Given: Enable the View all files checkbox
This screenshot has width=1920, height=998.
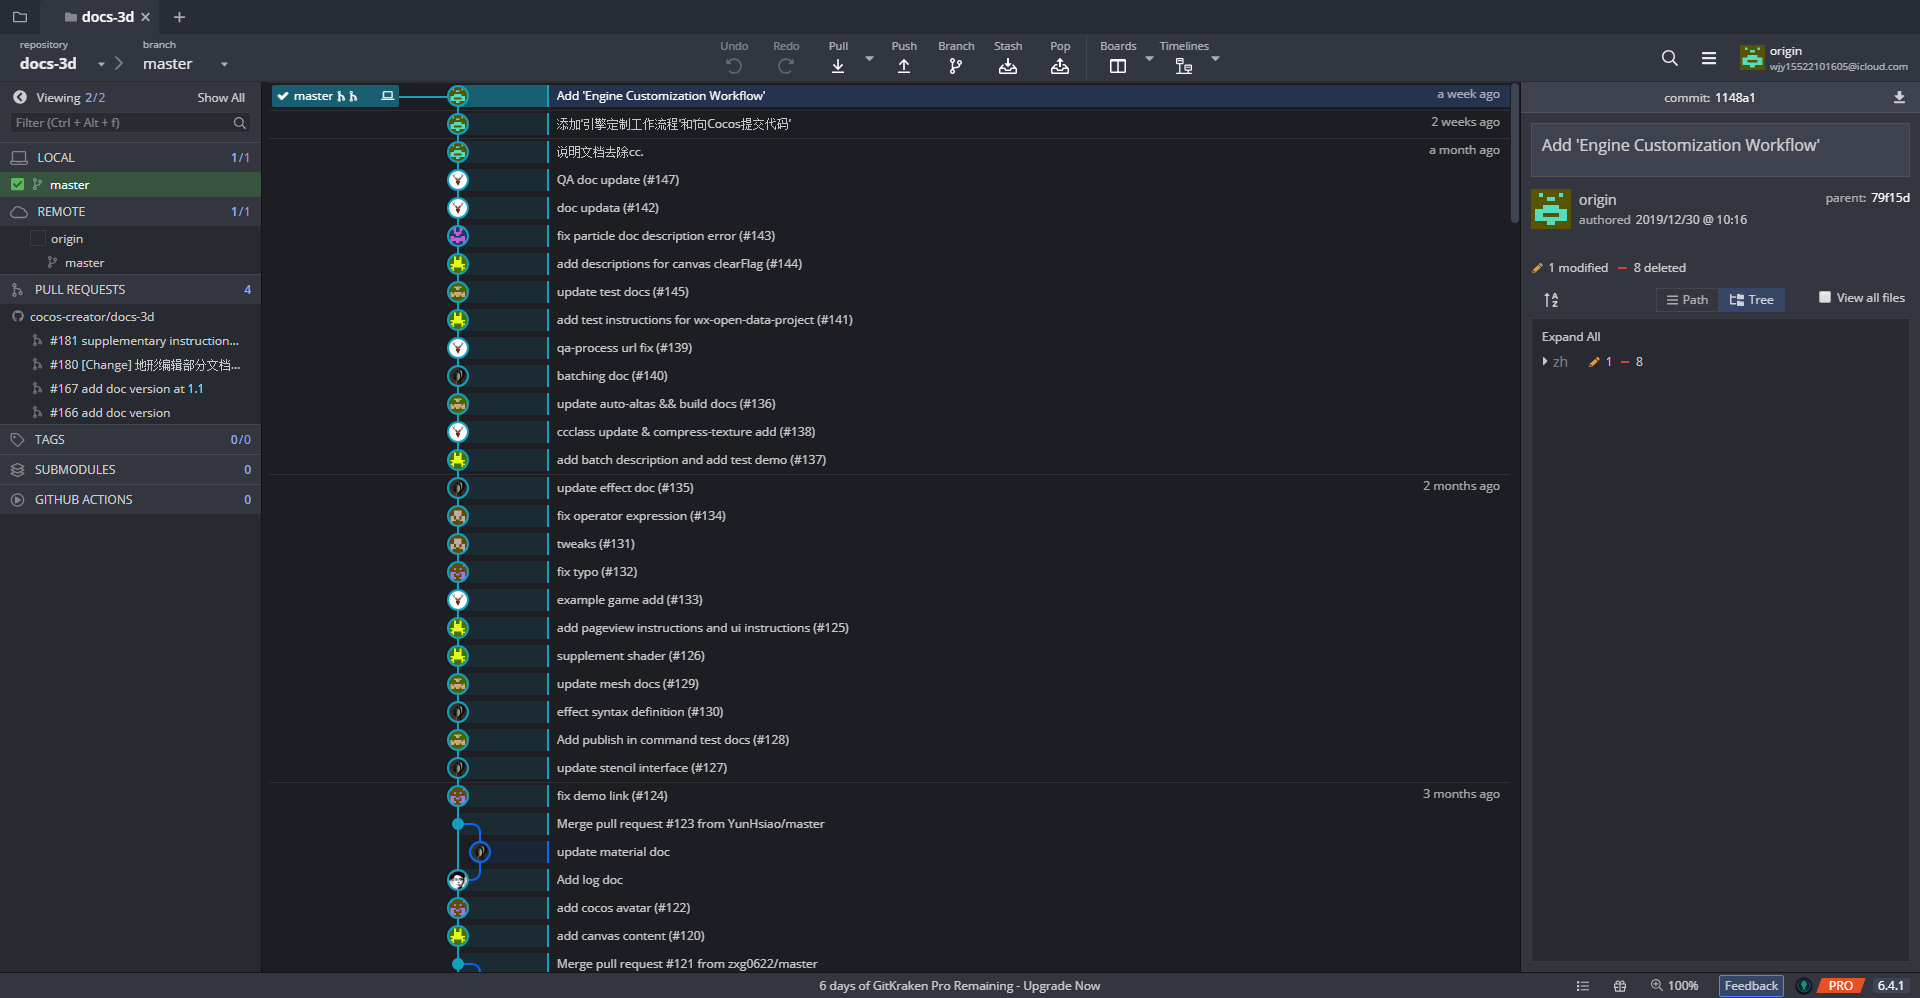Looking at the screenshot, I should [1825, 298].
